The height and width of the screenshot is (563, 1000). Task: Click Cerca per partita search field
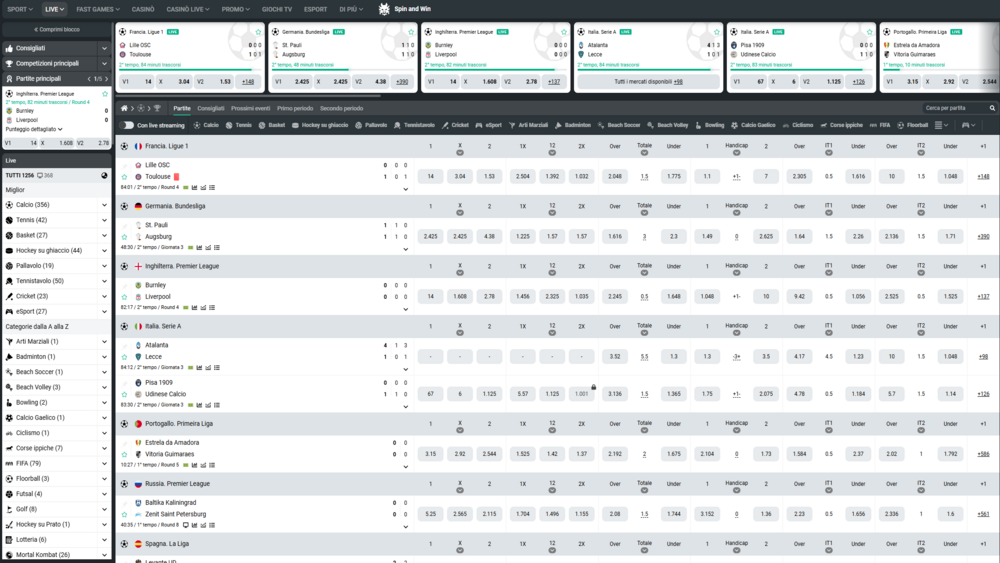(x=953, y=108)
